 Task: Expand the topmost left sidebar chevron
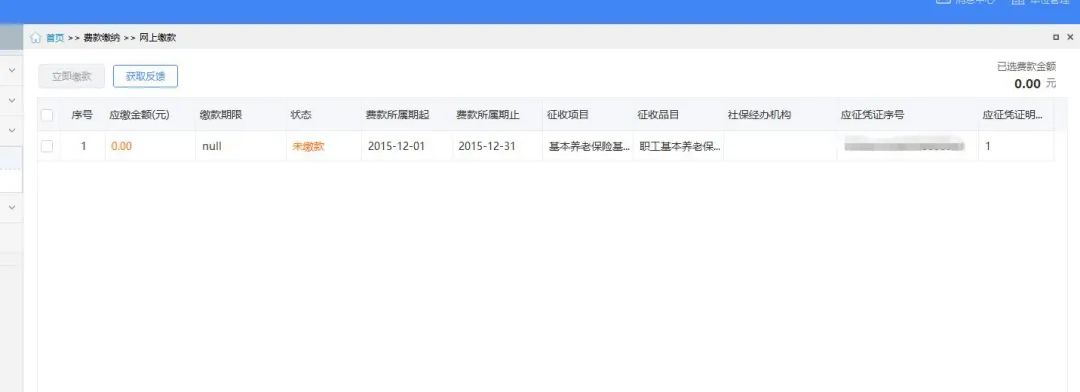tap(12, 70)
